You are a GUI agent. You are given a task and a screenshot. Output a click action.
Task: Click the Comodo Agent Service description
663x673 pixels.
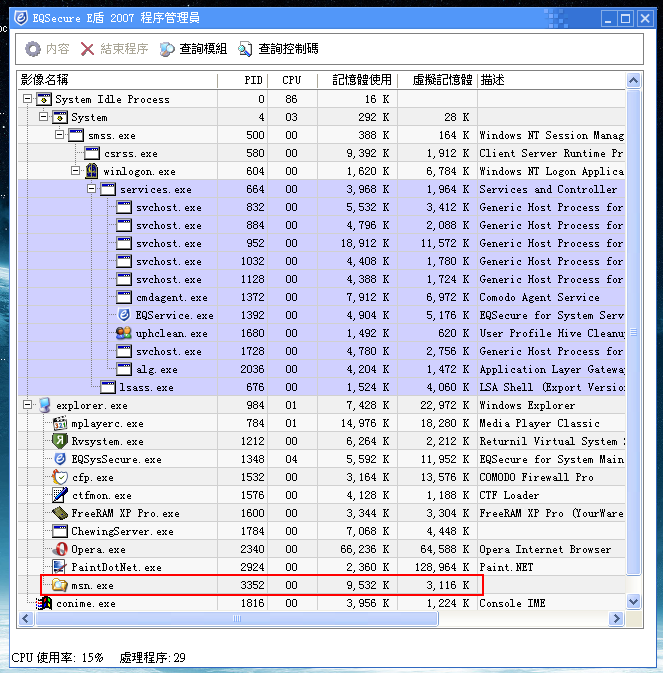539,297
